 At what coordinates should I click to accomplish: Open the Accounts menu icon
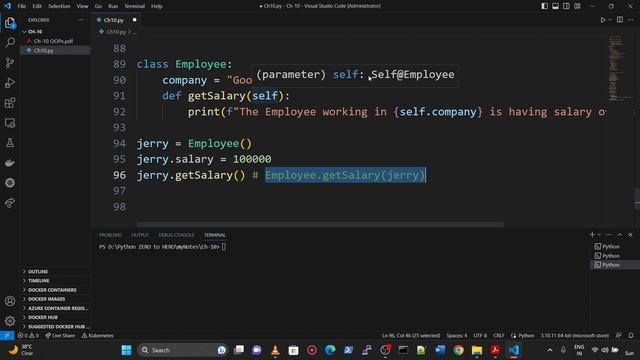[10, 301]
